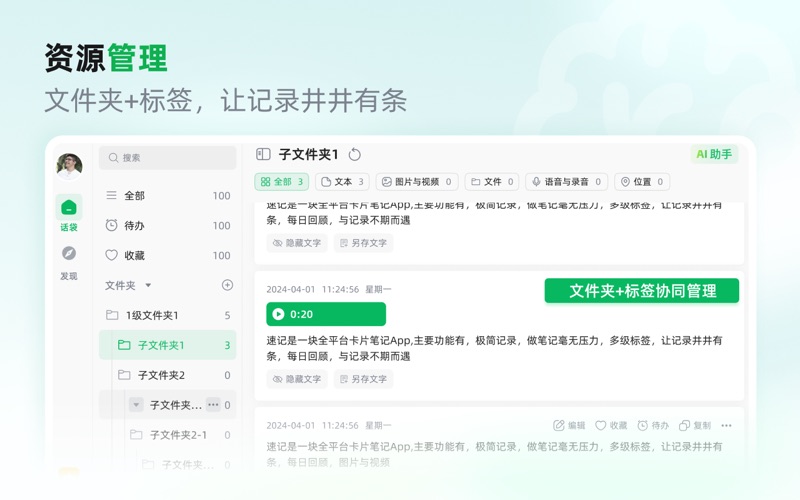Click the 搜索 search field
The height and width of the screenshot is (500, 800).
pyautogui.click(x=168, y=157)
